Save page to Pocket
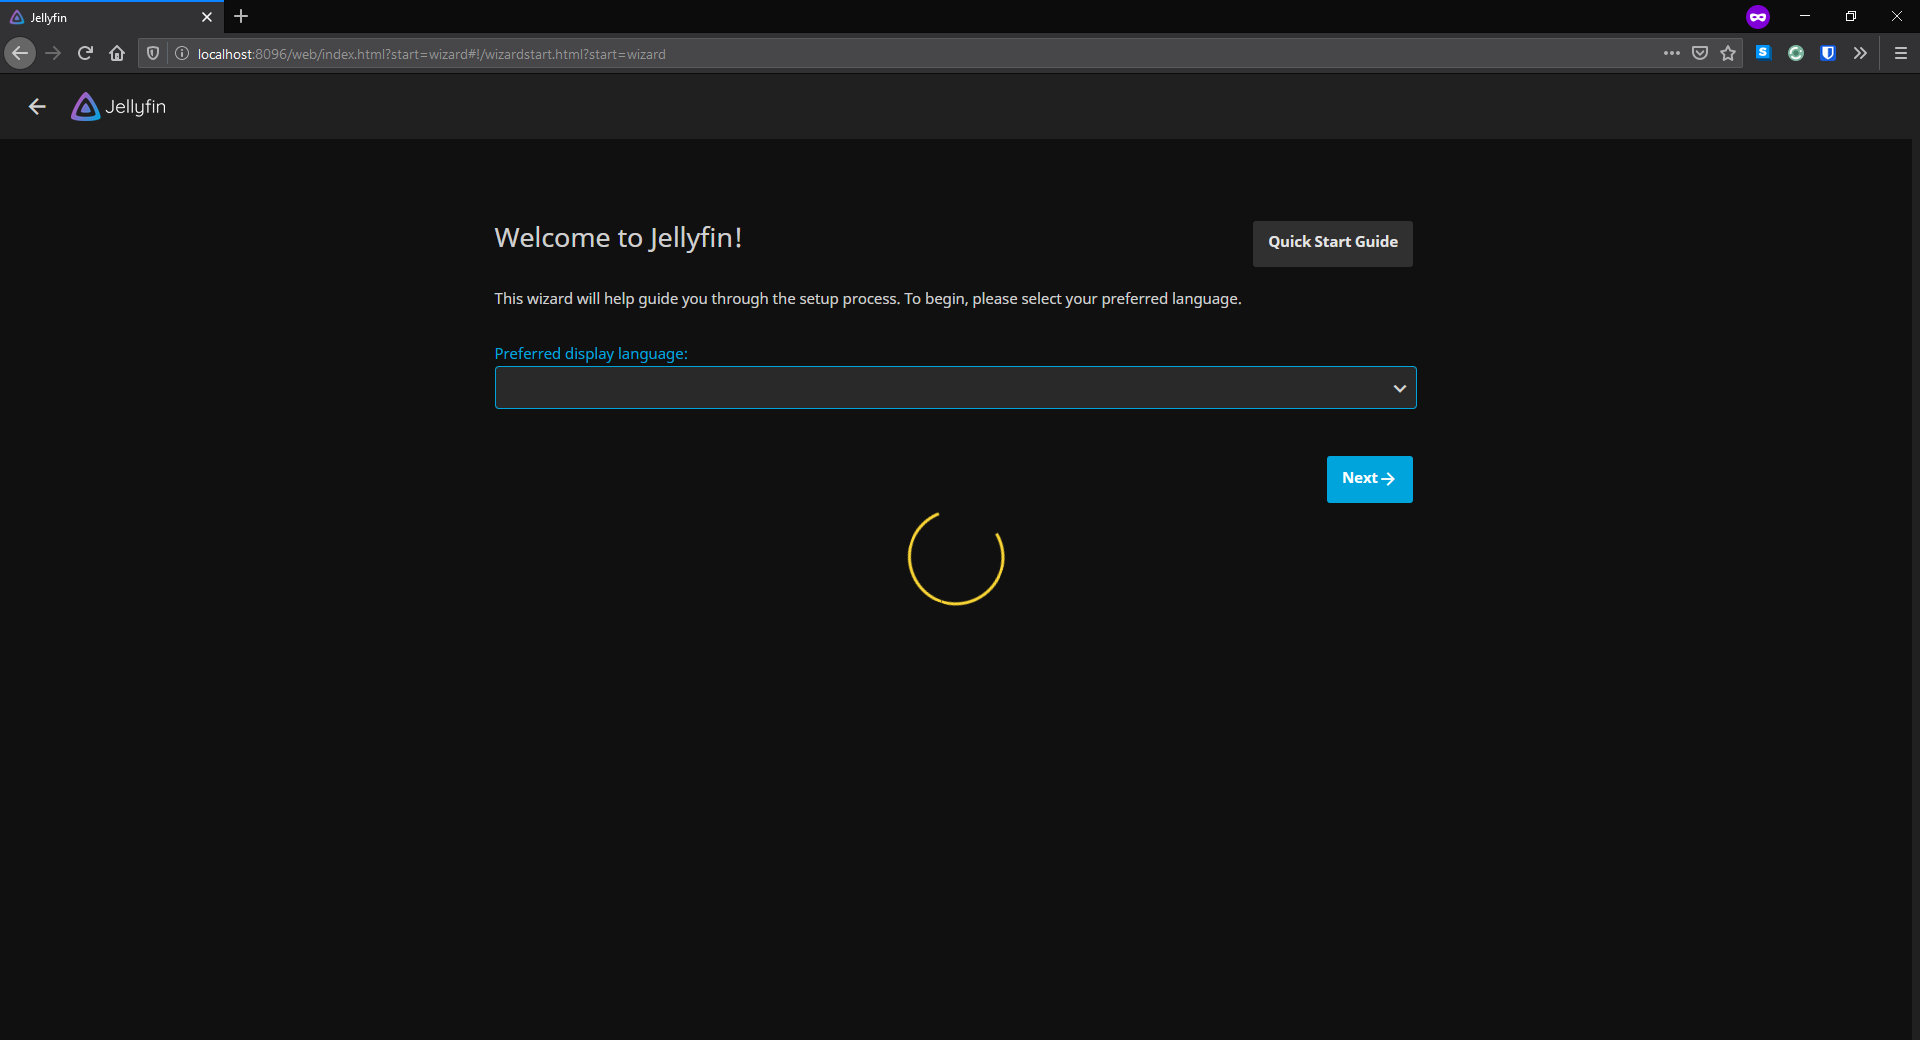This screenshot has width=1920, height=1040. click(x=1700, y=54)
